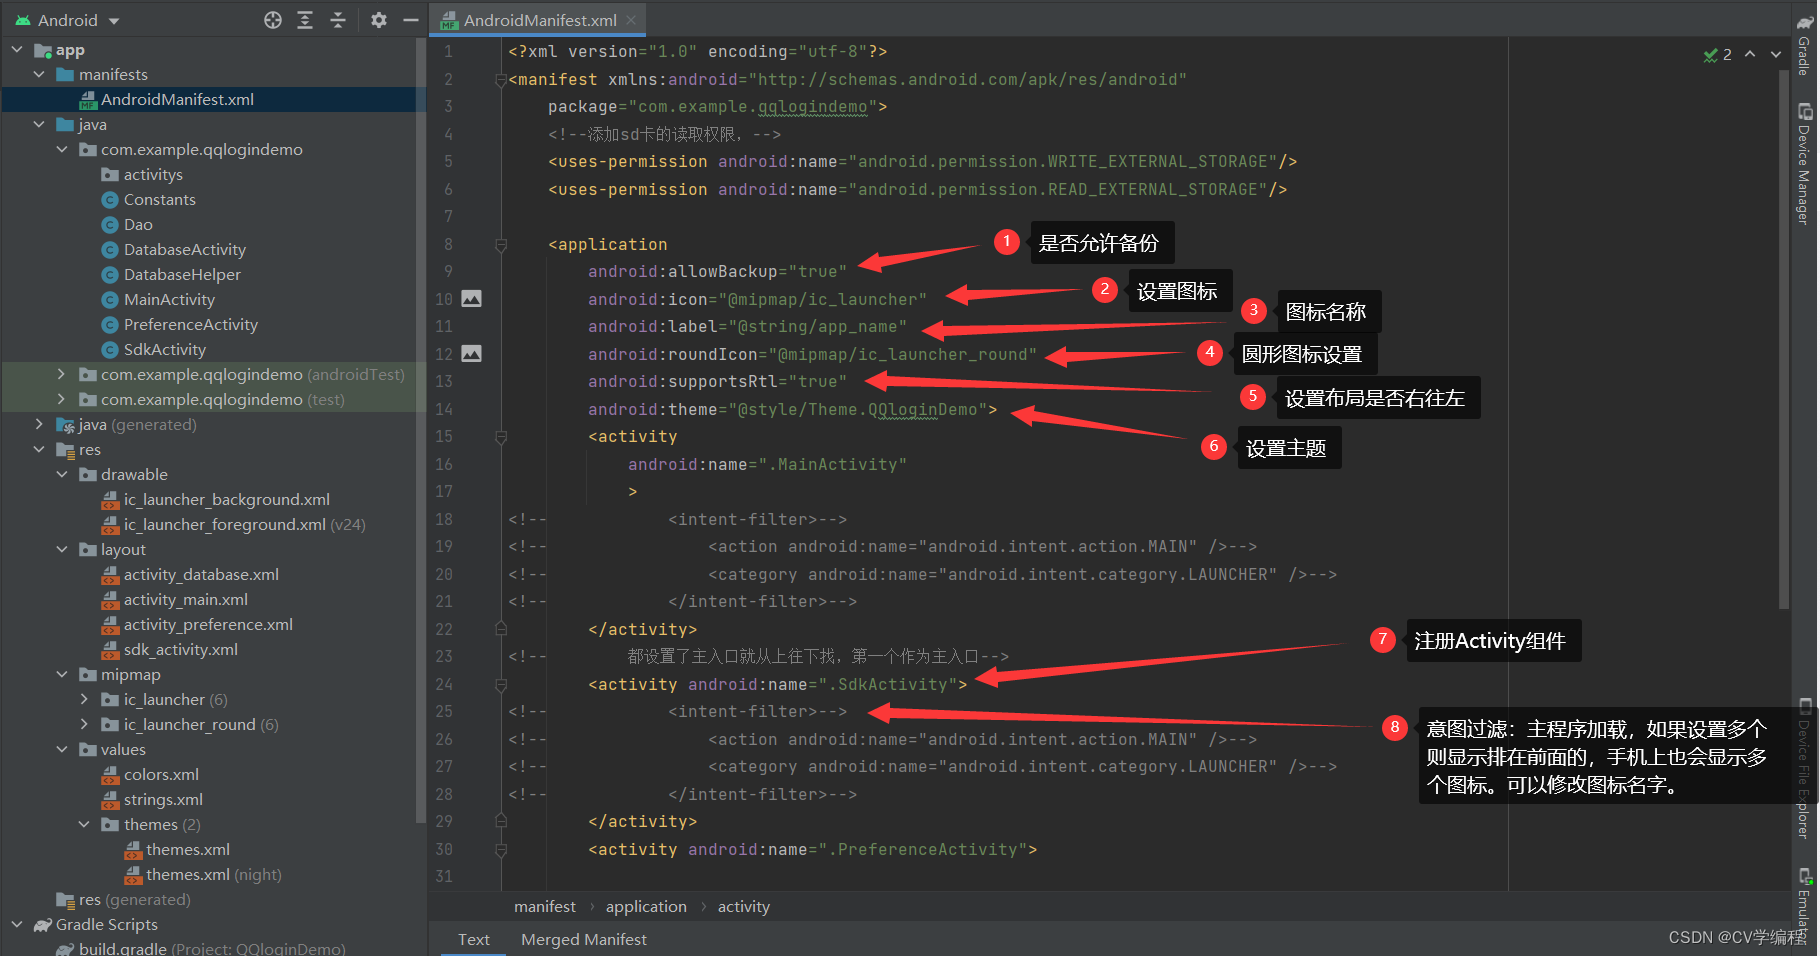Expand the com.example.qqlogindemo (test) package
This screenshot has height=956, width=1820.
coord(62,399)
